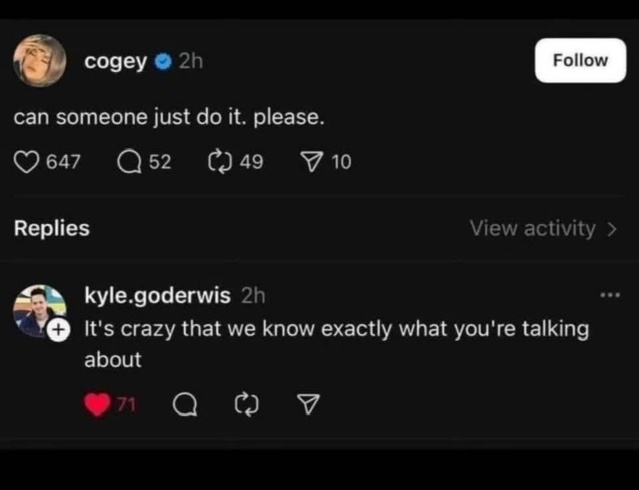Open comments on cogey's post
The image size is (639, 490).
tap(130, 162)
